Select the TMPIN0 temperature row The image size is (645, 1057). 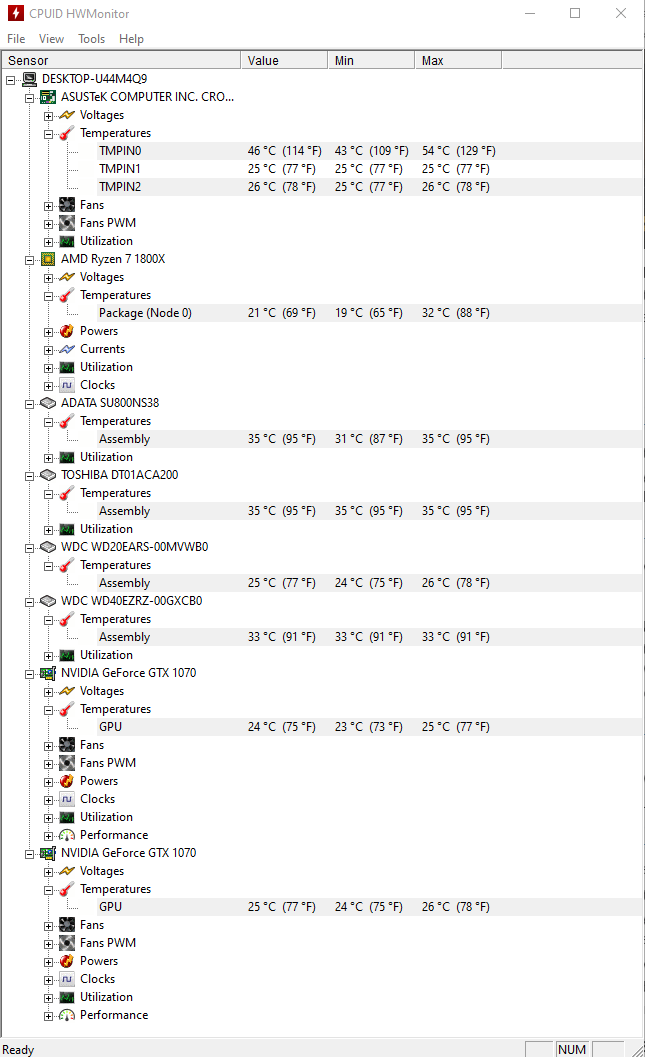click(120, 151)
